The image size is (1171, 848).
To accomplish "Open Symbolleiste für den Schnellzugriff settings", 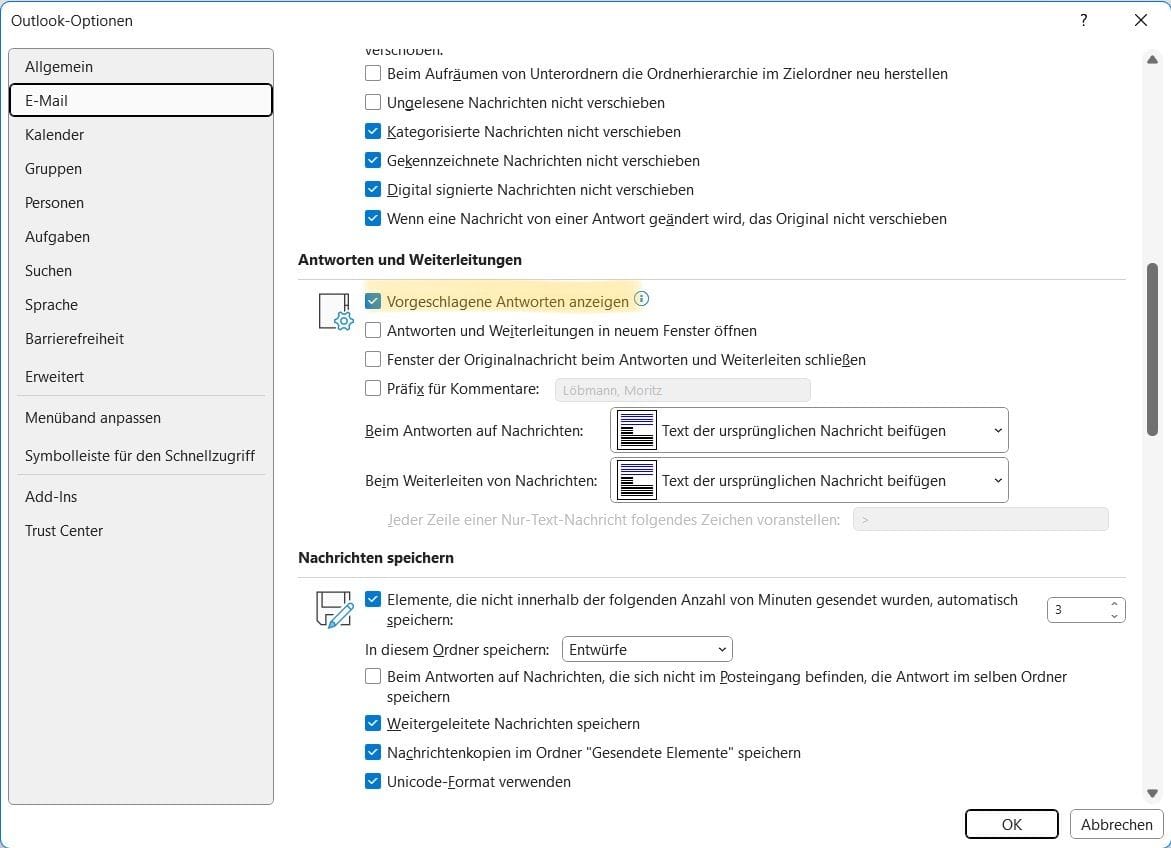I will click(140, 456).
